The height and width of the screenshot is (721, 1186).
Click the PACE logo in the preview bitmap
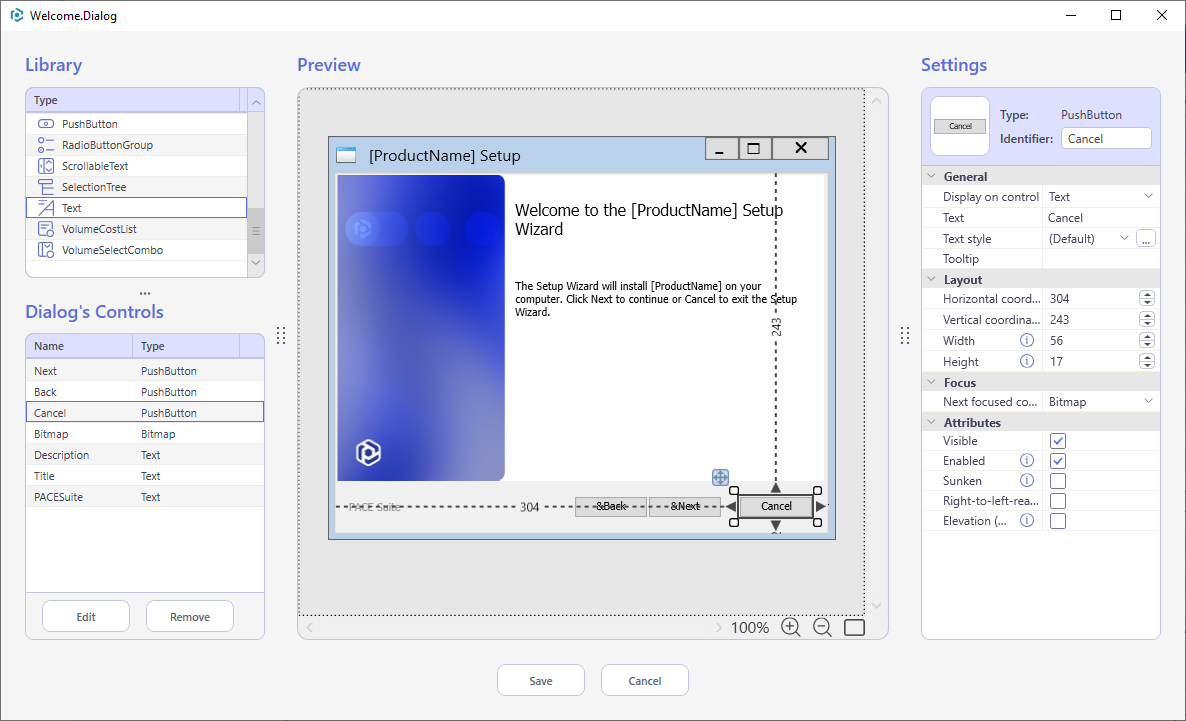368,452
